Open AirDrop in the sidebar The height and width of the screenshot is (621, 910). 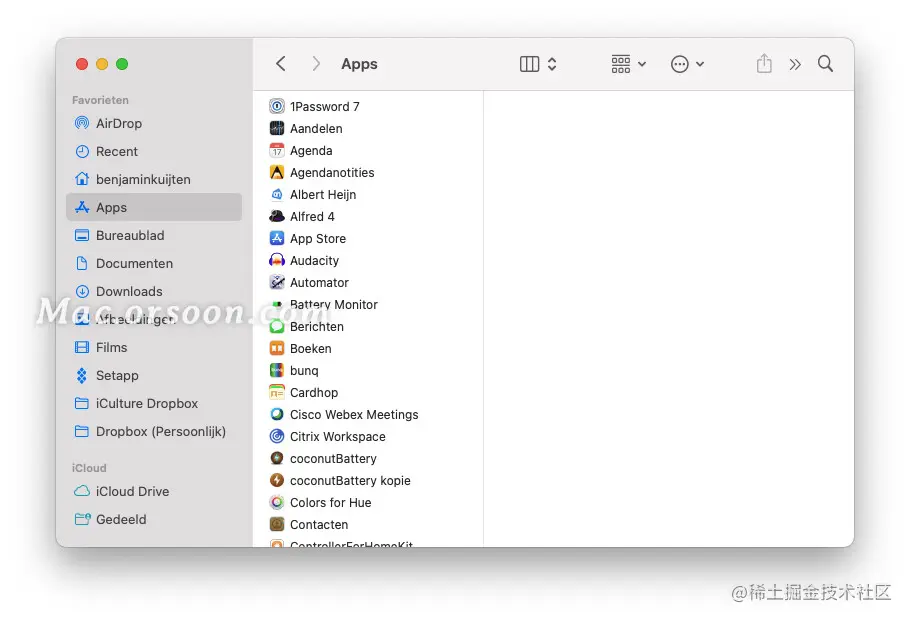point(154,123)
